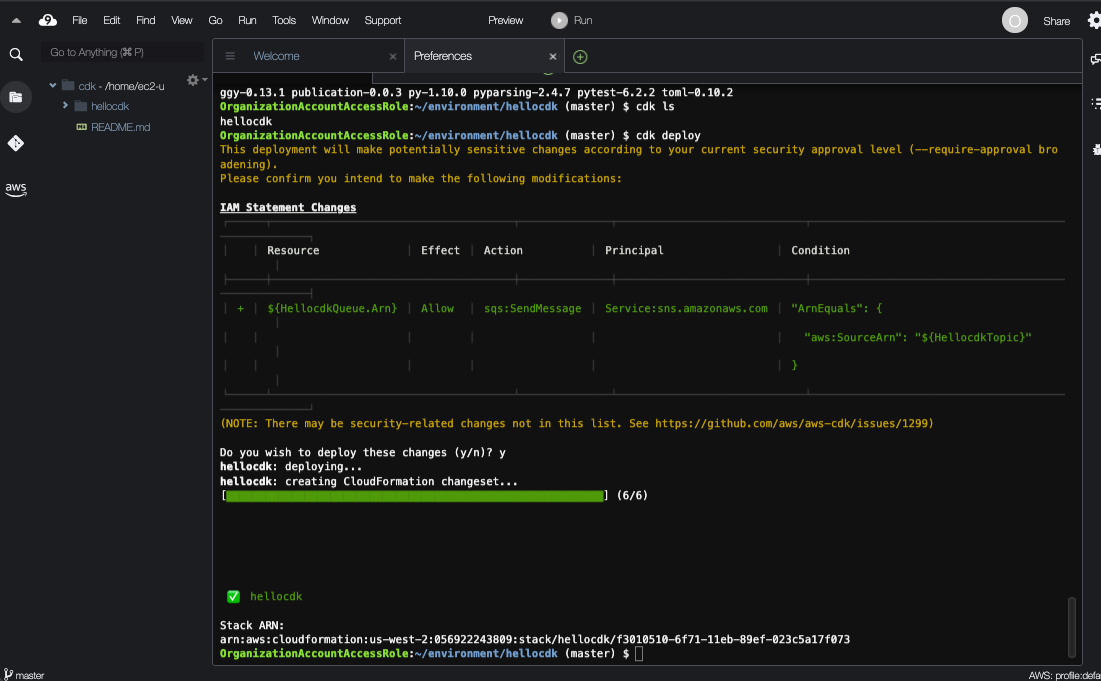Click the "aws:SourceArn" condition line
1101x681 pixels.
918,337
